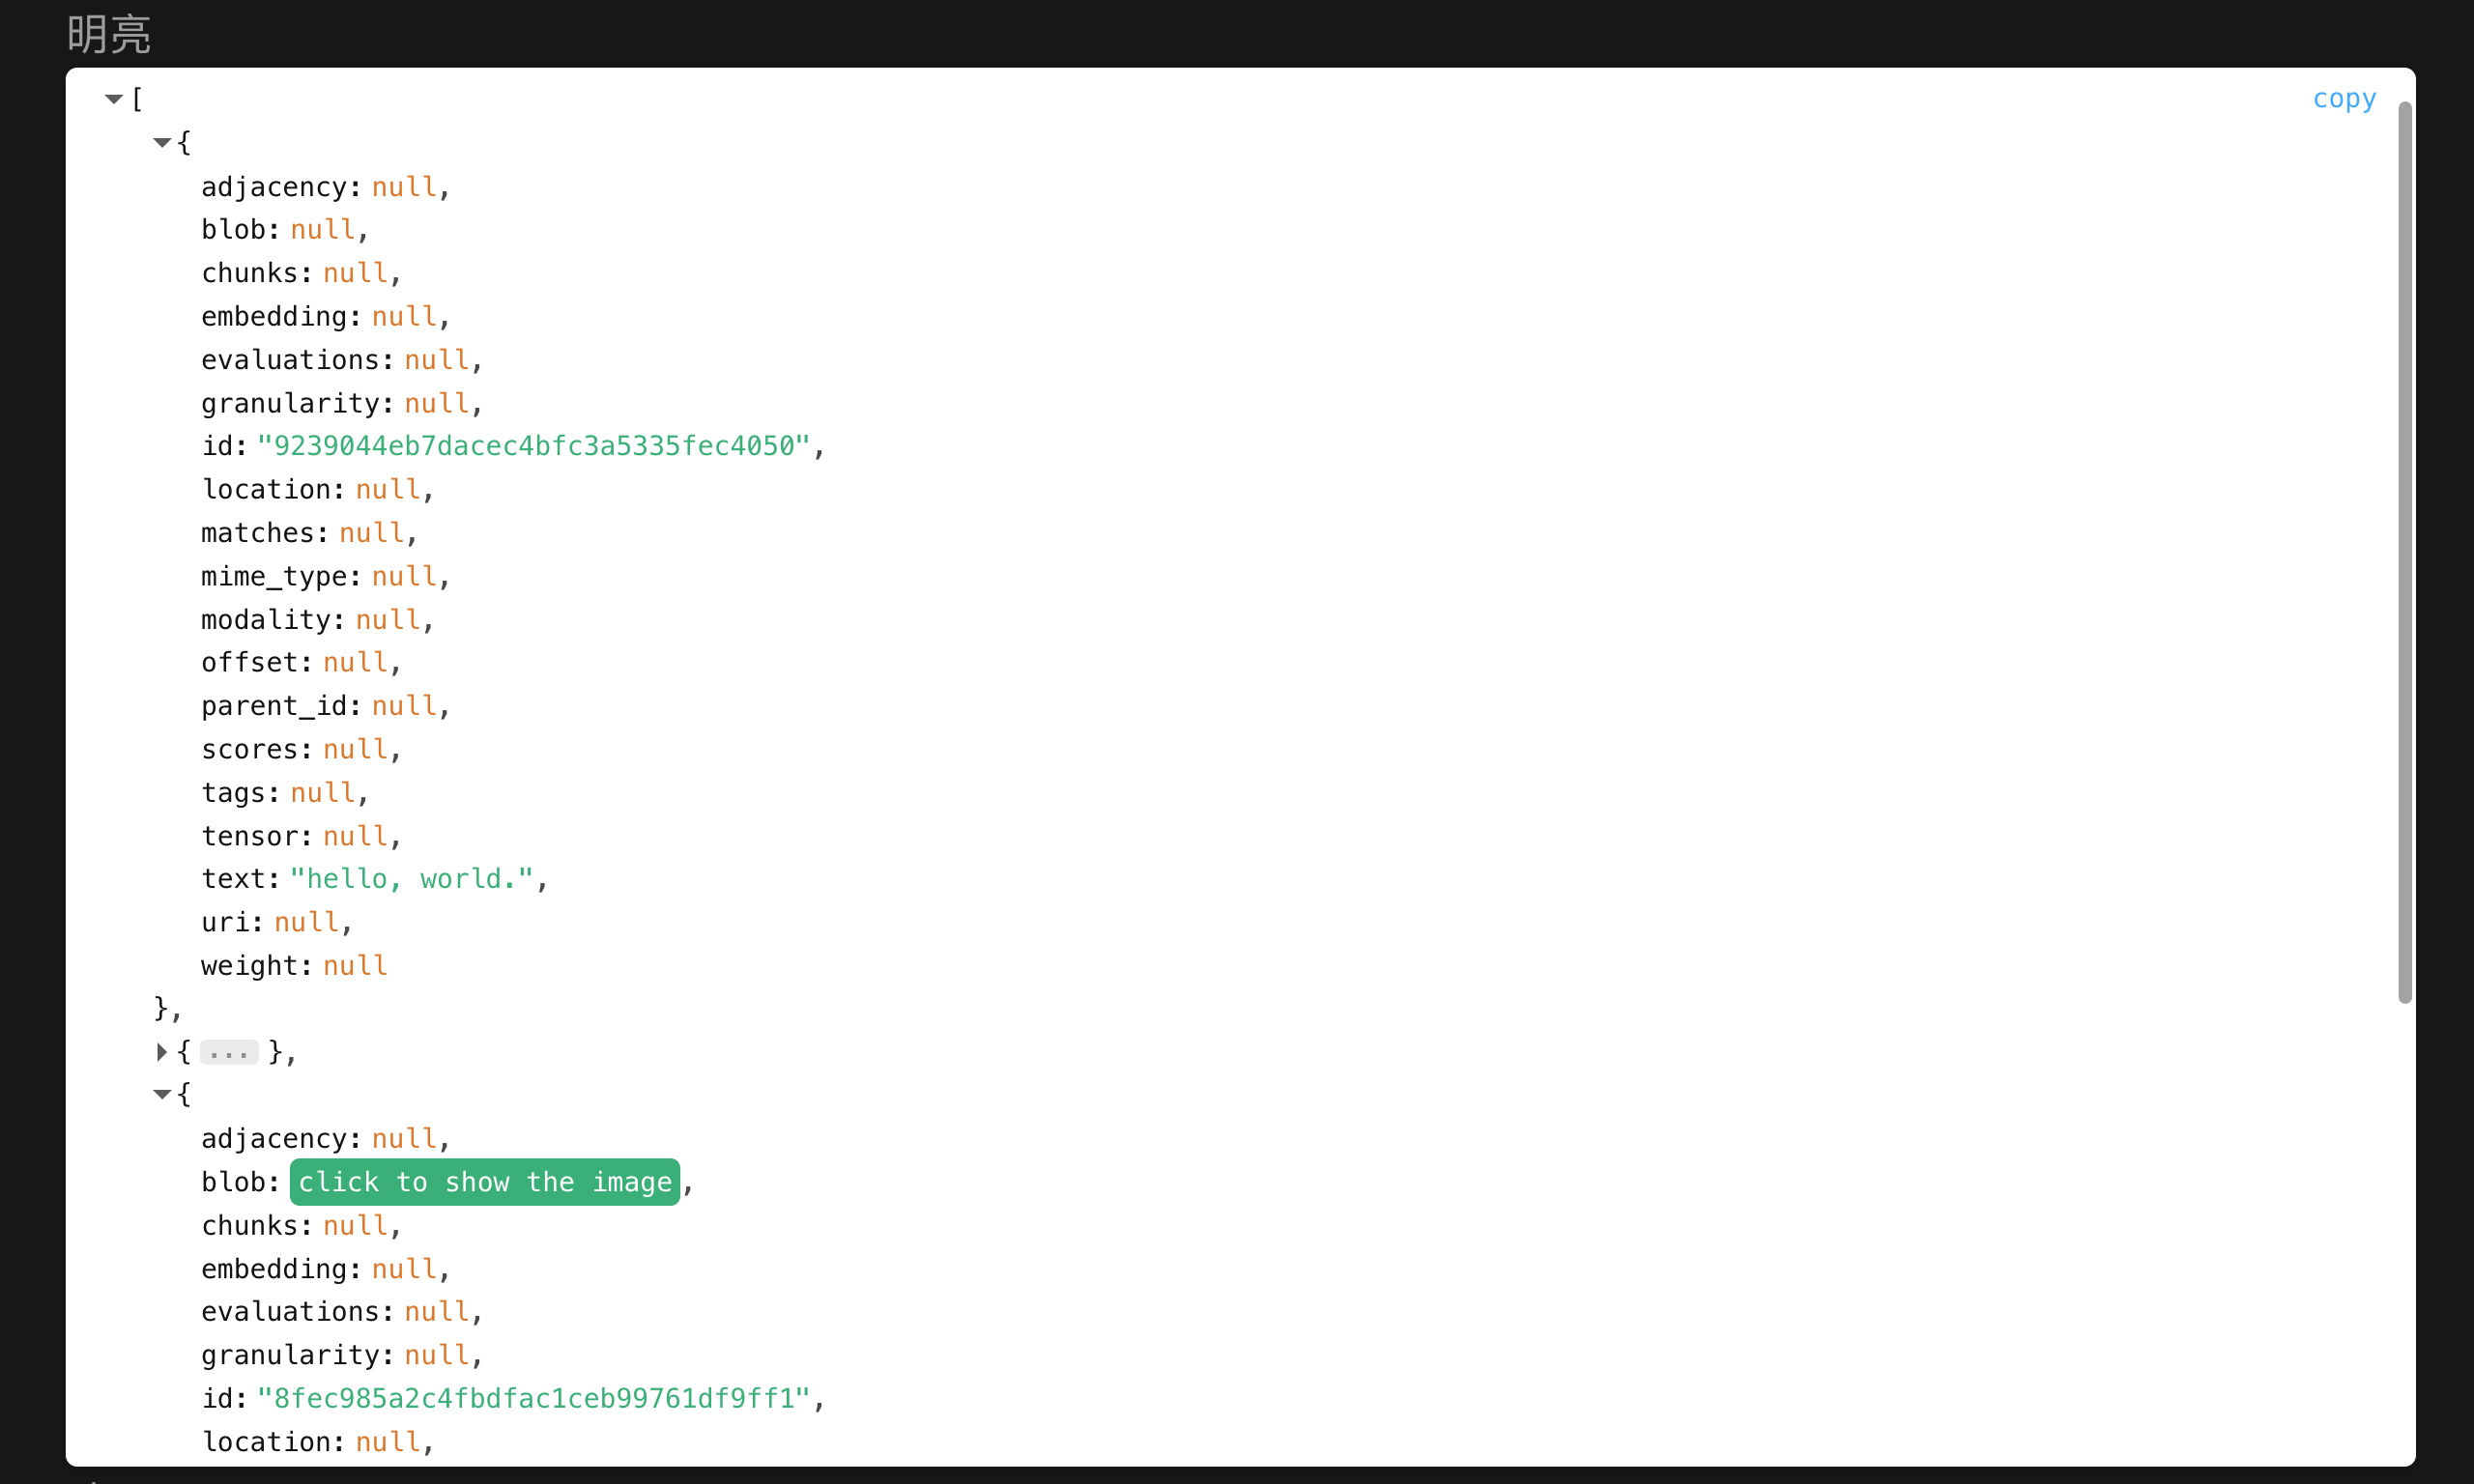
Task: Click the ellipsis placeholder in collapsed object
Action: click(229, 1052)
